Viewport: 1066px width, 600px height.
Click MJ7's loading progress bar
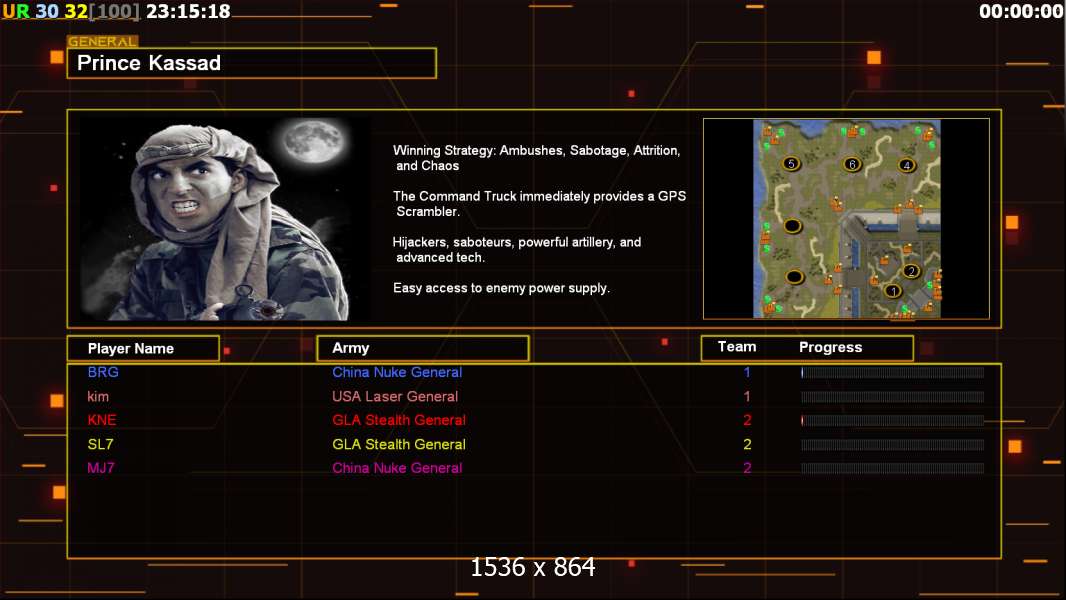click(893, 468)
